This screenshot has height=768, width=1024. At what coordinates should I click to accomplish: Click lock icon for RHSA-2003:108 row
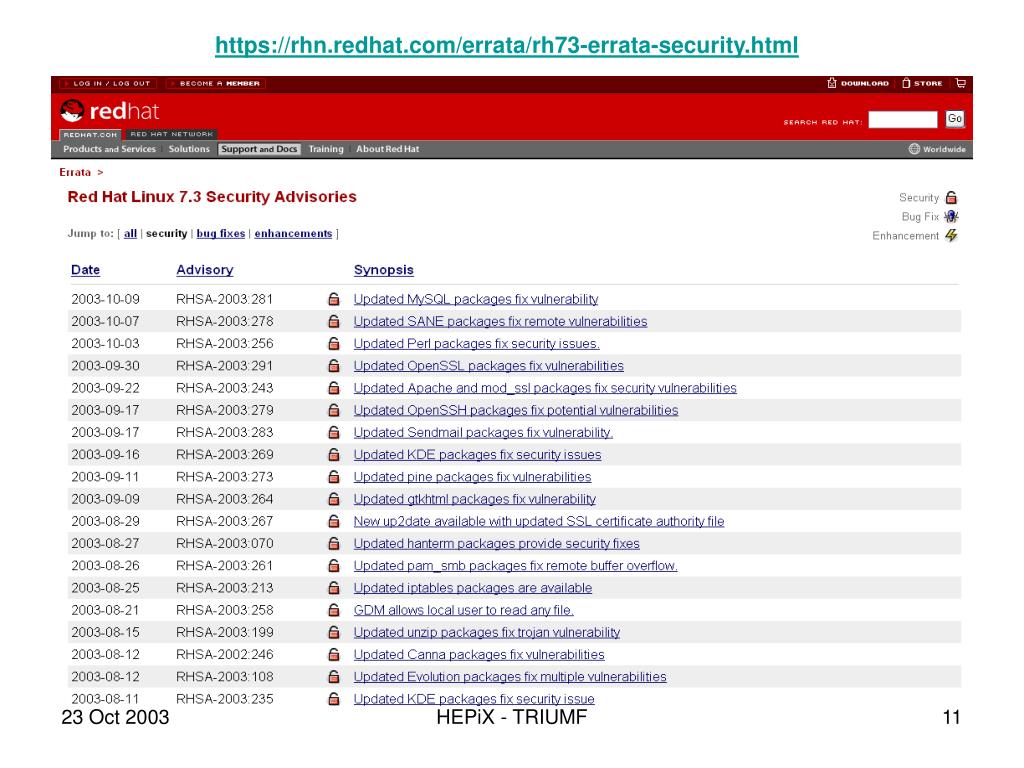click(334, 677)
